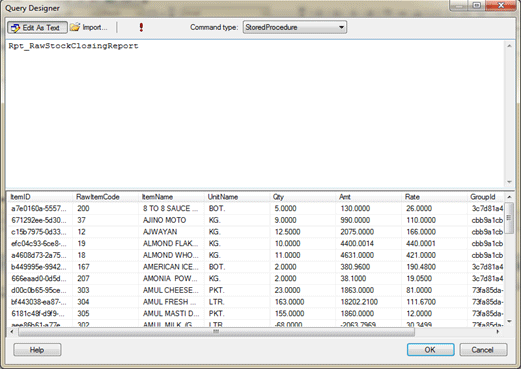The image size is (521, 369).
Task: Cancel the Query Designer dialog
Action: 483,350
